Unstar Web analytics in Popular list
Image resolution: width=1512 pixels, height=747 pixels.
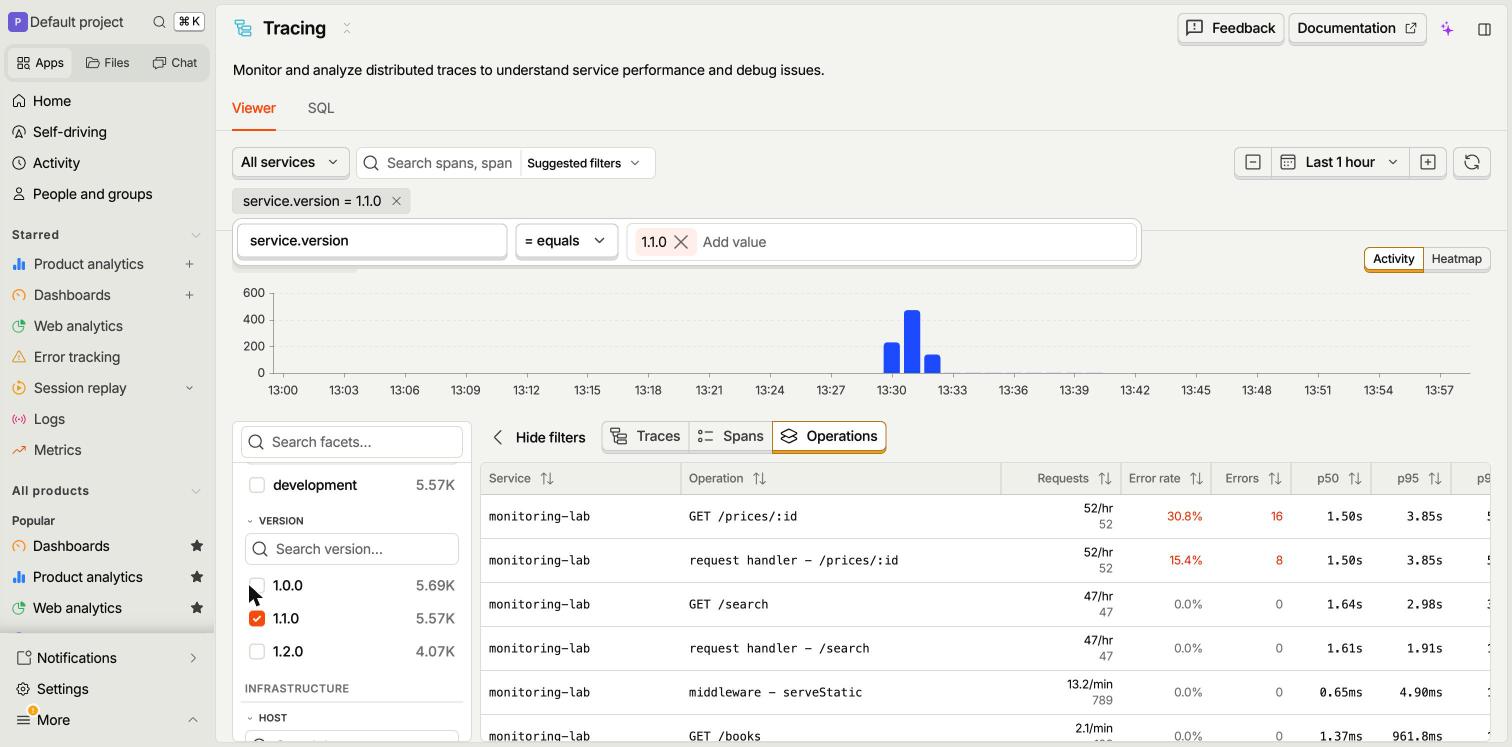click(x=196, y=608)
